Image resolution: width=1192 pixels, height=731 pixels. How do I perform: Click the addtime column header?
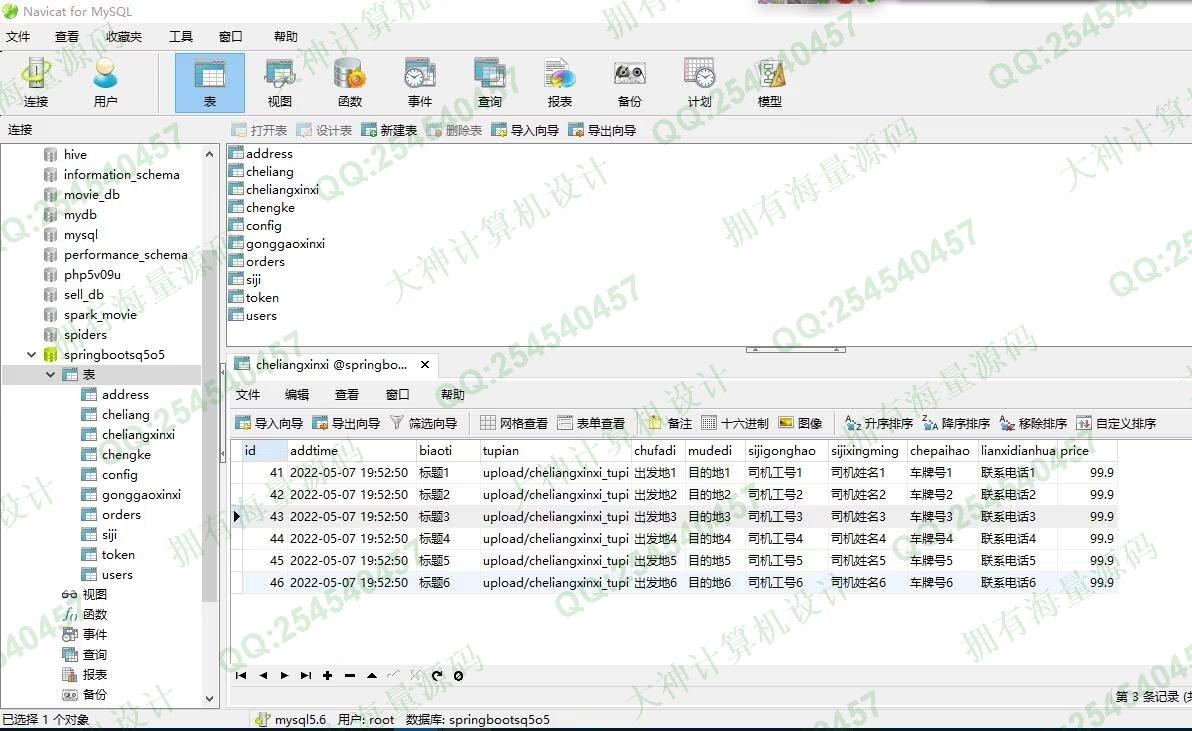[x=351, y=451]
